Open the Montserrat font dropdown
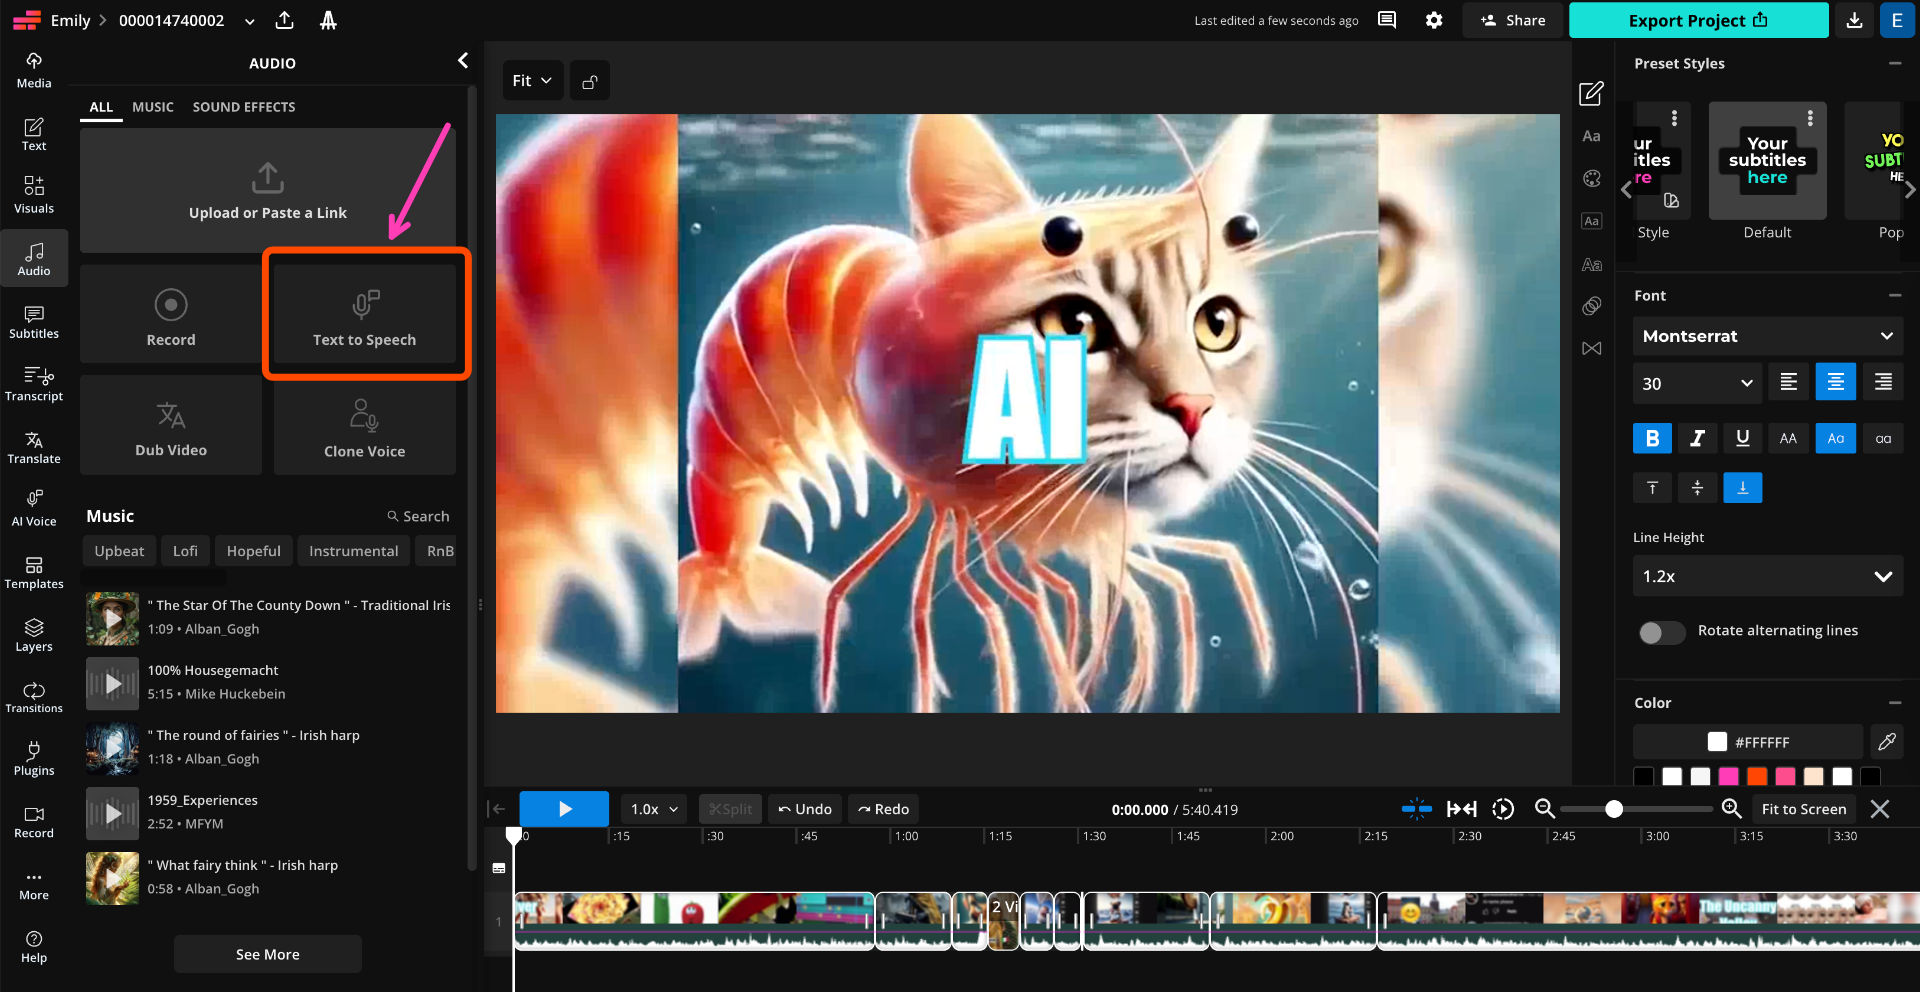This screenshot has width=1920, height=992. click(x=1767, y=336)
